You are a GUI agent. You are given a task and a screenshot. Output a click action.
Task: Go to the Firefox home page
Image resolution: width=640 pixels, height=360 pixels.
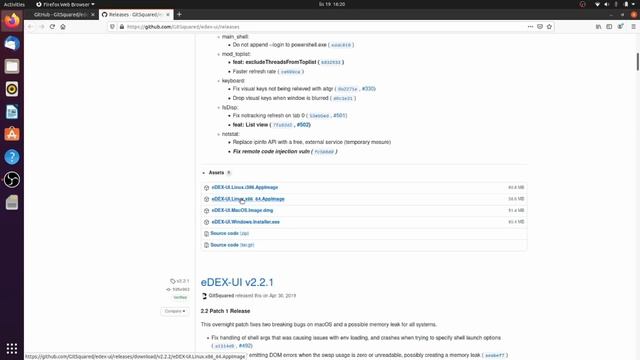63,27
